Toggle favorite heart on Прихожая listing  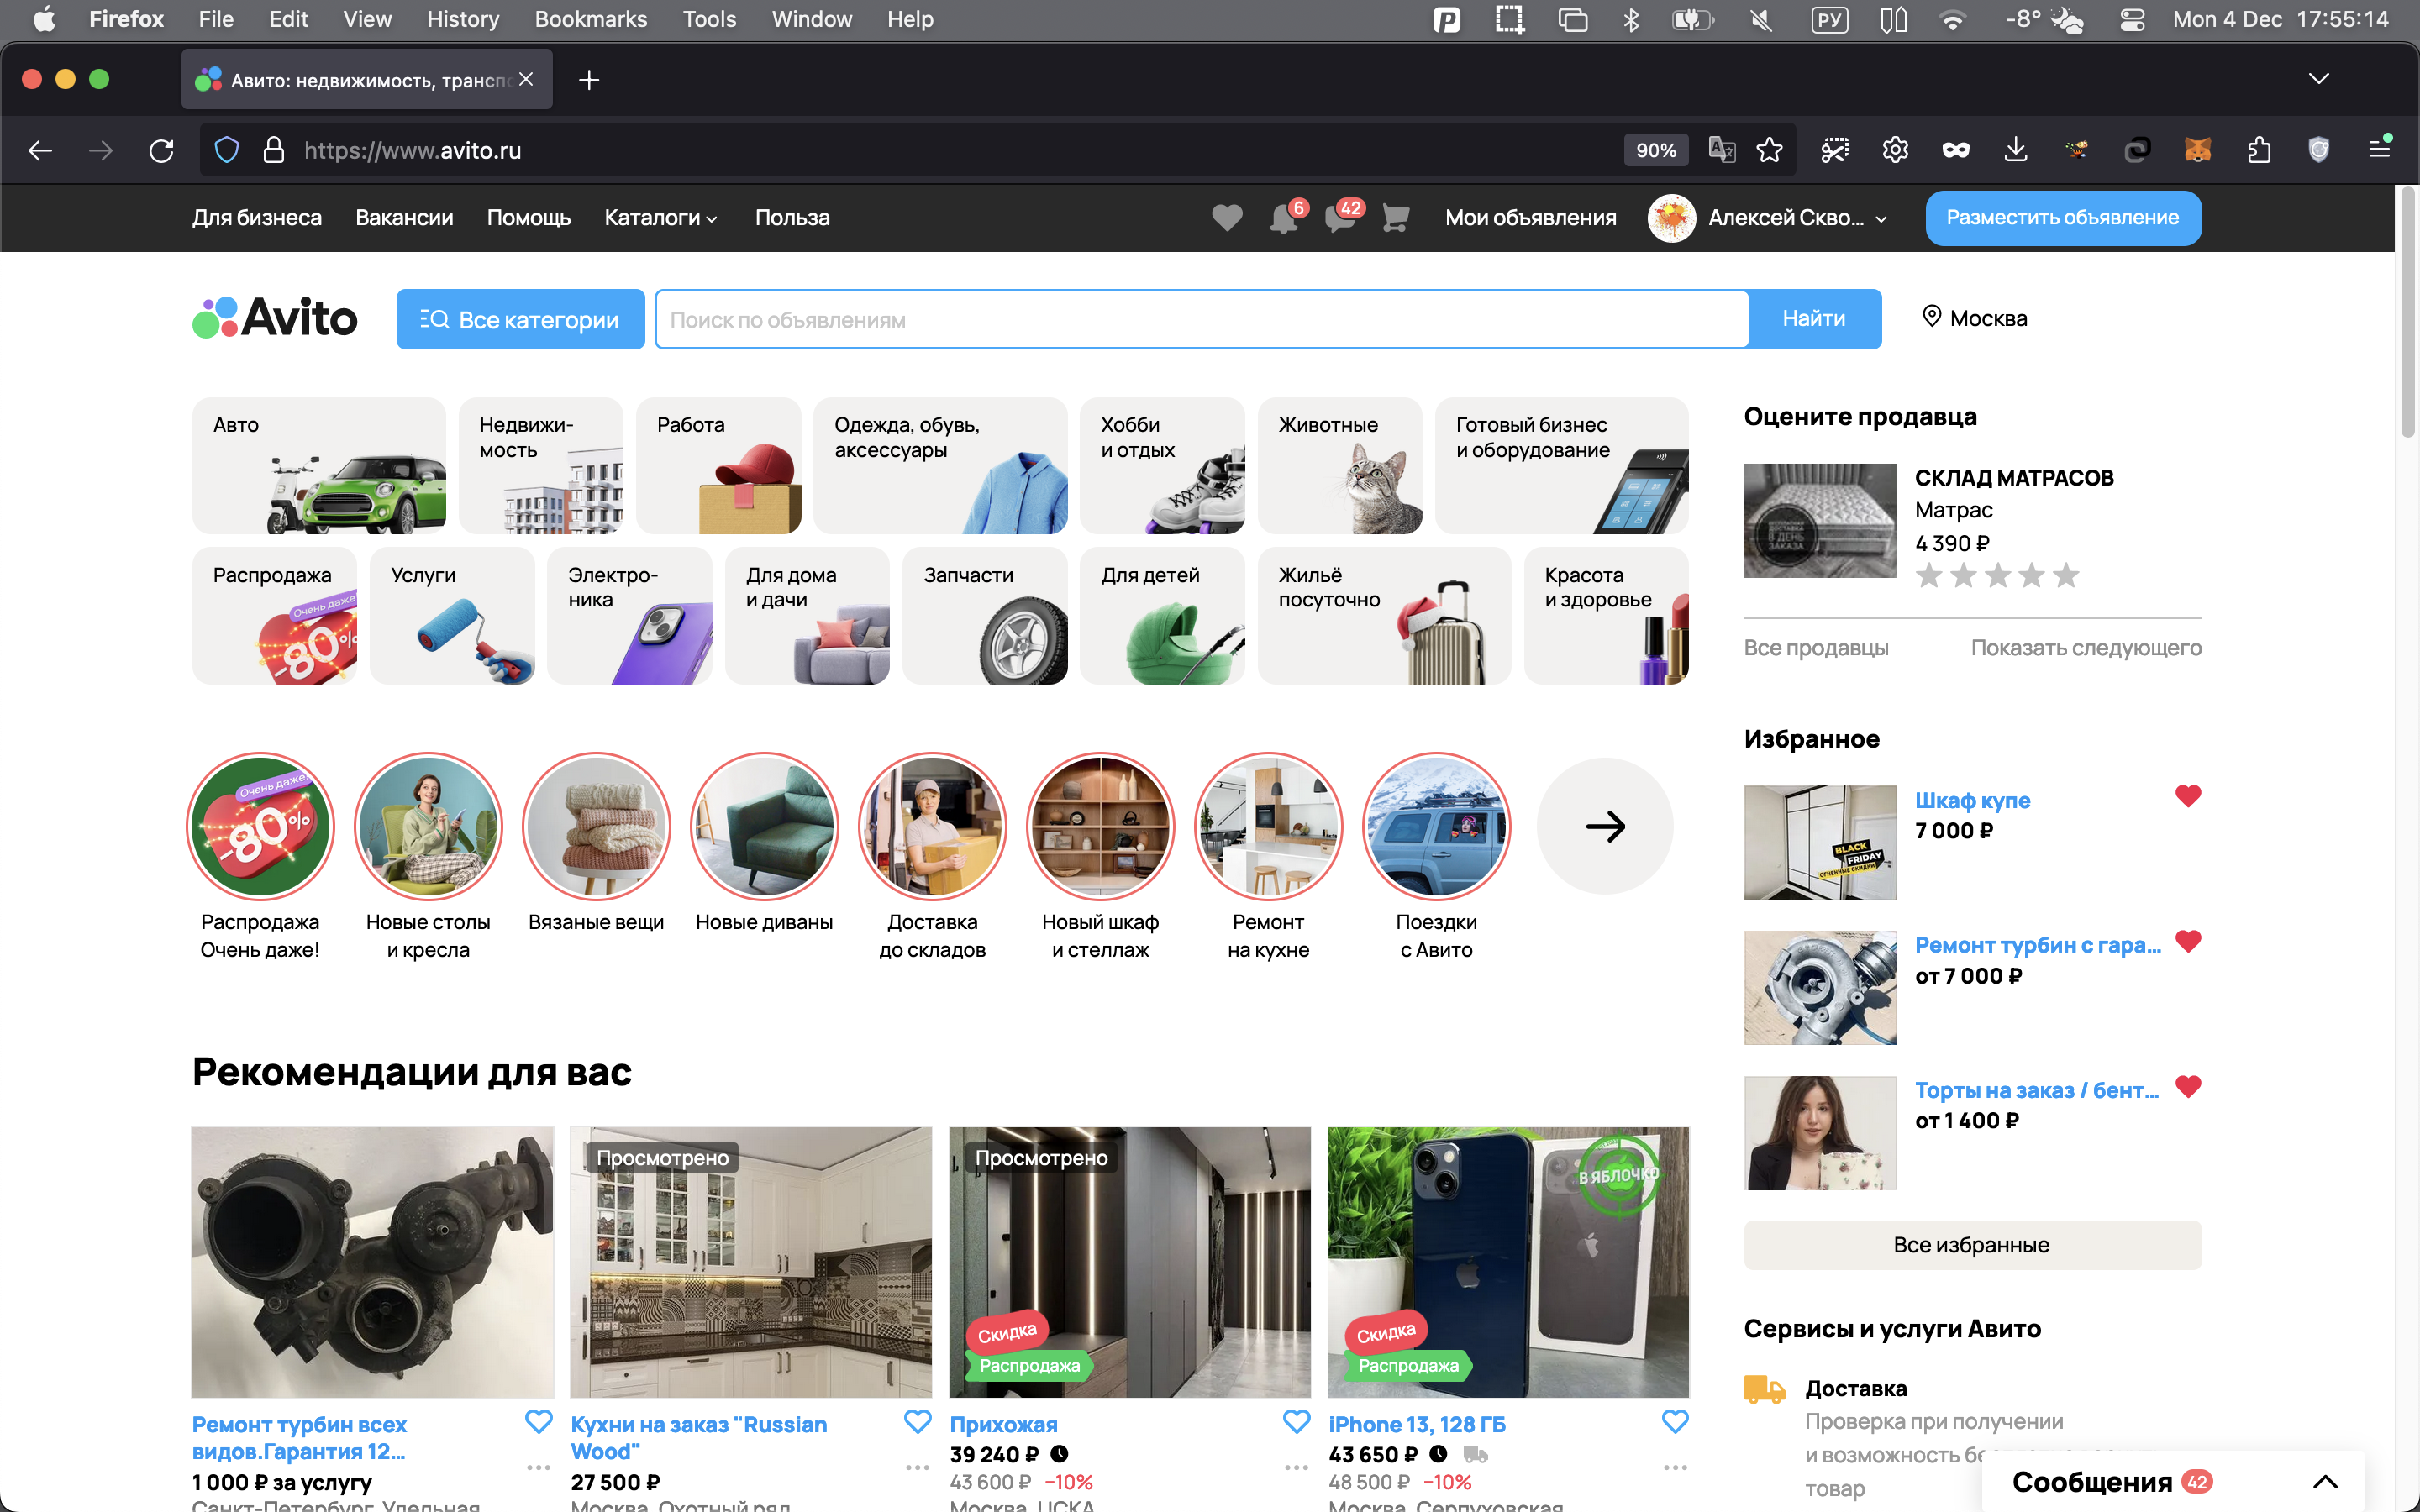(1296, 1421)
